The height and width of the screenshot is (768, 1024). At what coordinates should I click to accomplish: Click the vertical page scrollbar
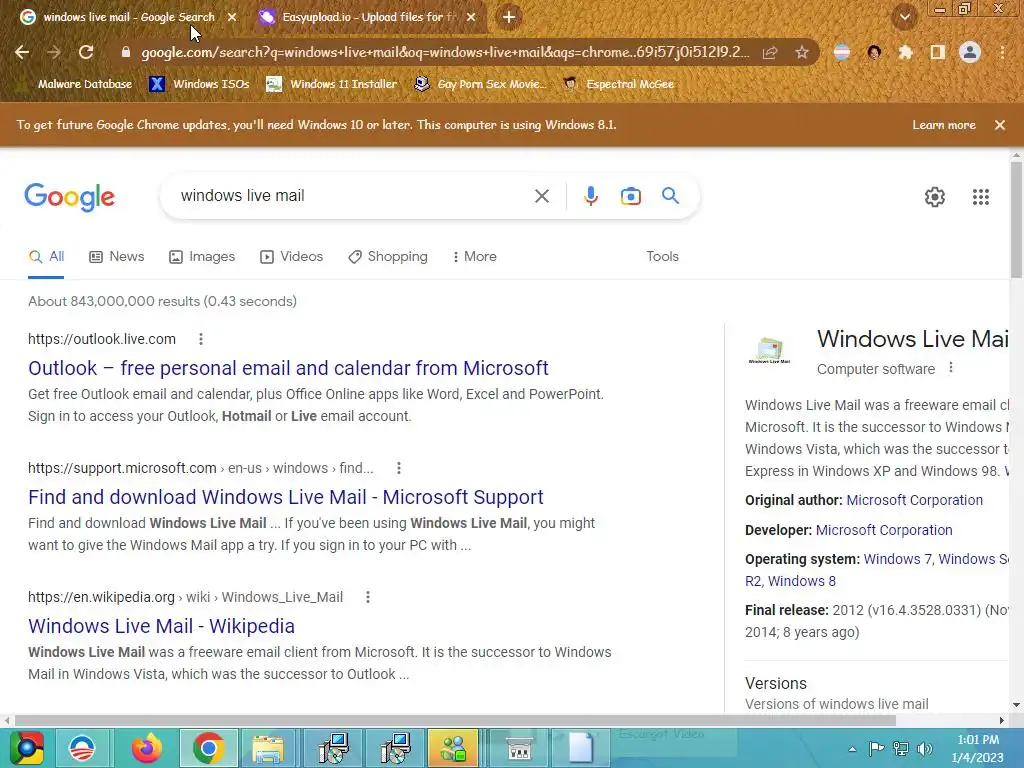1016,218
